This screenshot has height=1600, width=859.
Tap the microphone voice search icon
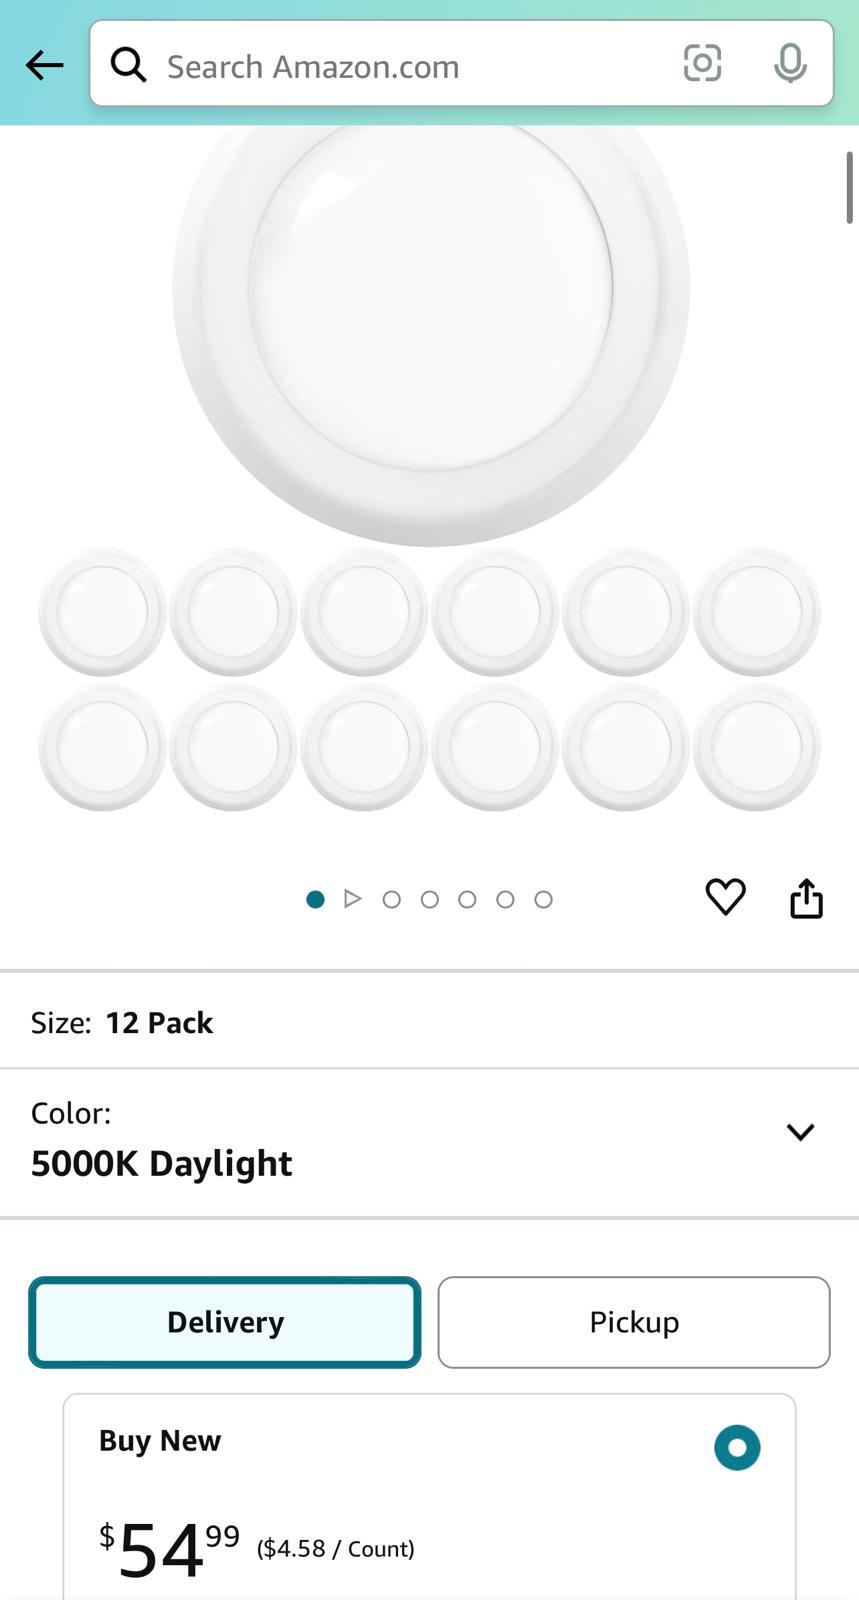[790, 64]
